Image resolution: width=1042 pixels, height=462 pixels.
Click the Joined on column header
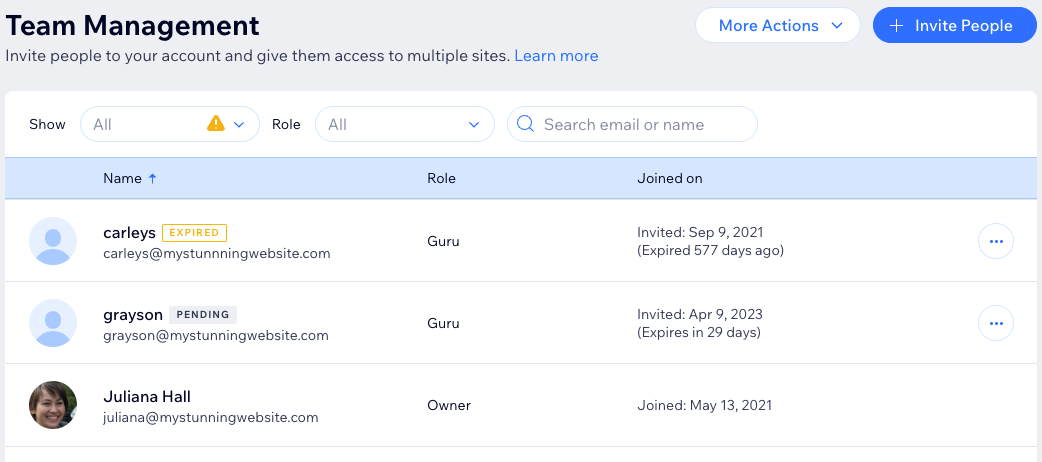coord(670,178)
